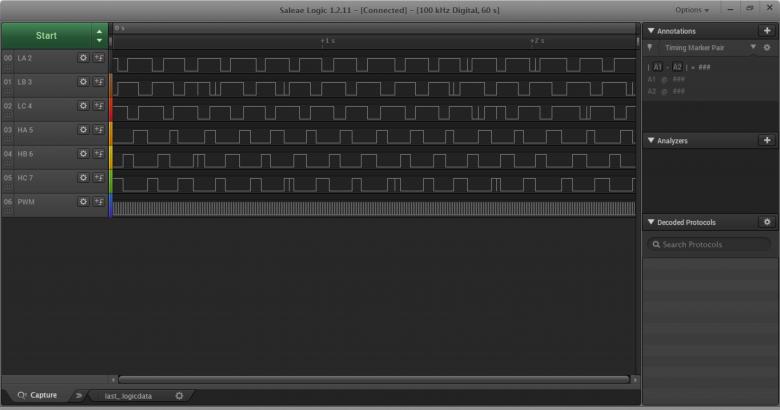Open the Options dropdown menu
Viewport: 780px width, 410px height.
tap(692, 10)
